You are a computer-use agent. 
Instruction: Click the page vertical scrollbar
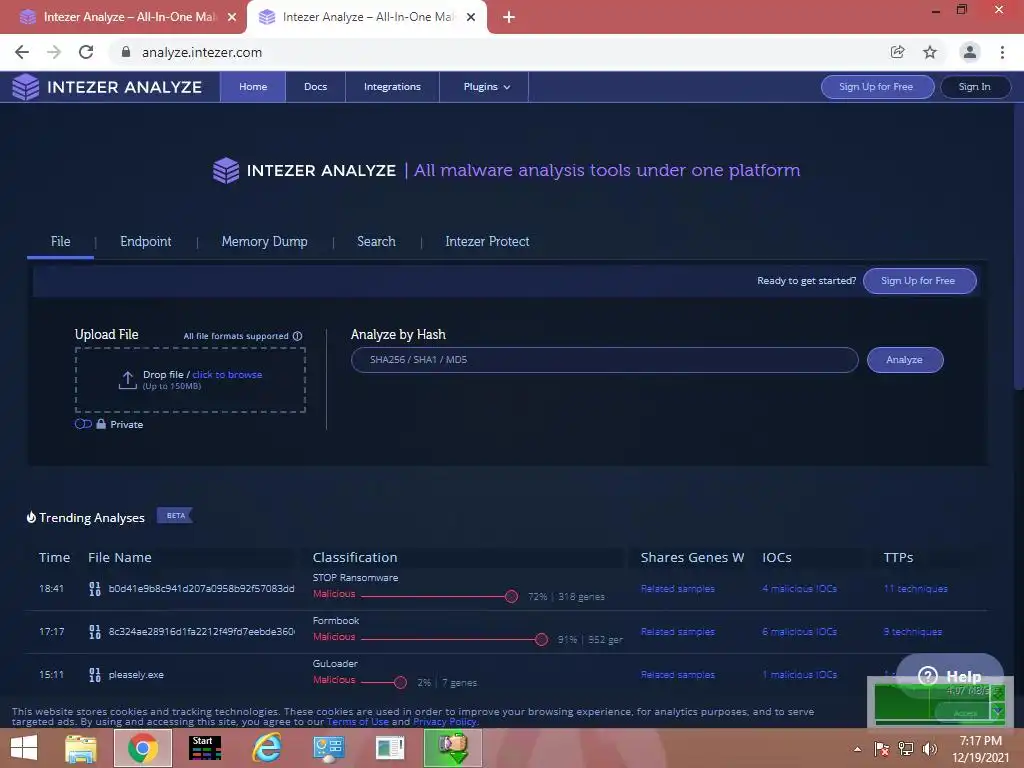point(1018,247)
